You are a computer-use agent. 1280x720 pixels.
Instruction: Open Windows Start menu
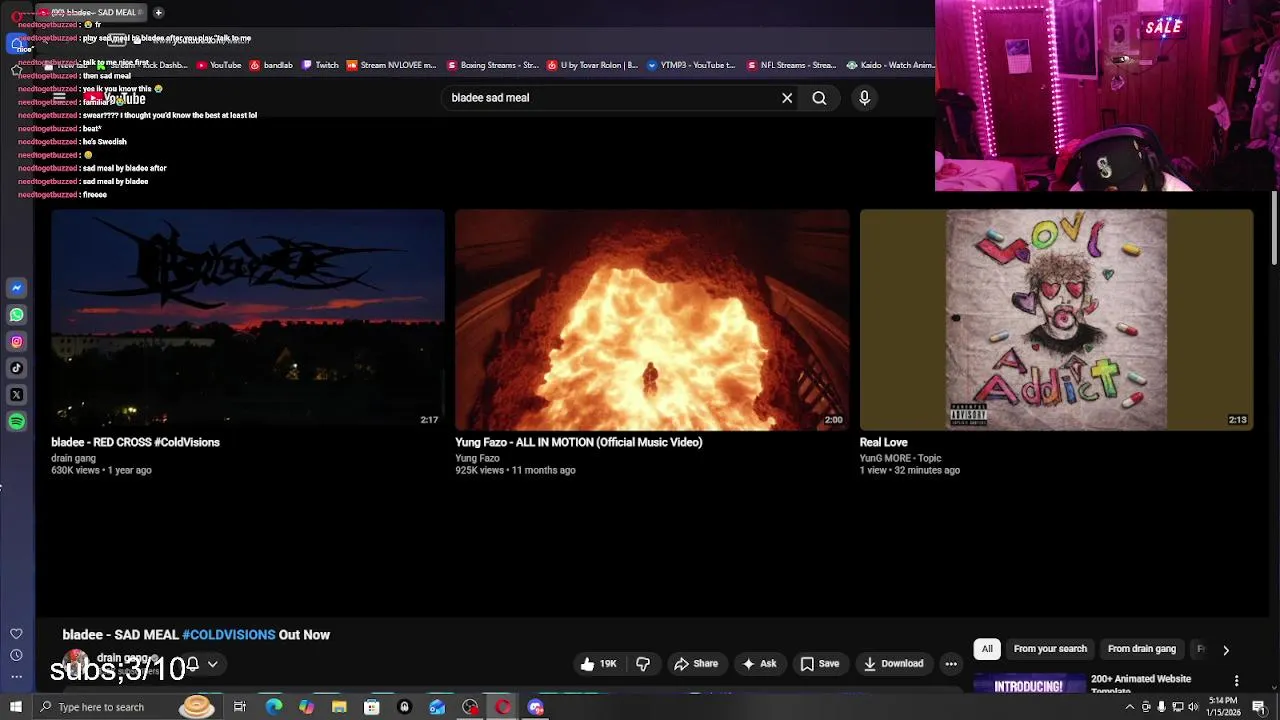16,707
